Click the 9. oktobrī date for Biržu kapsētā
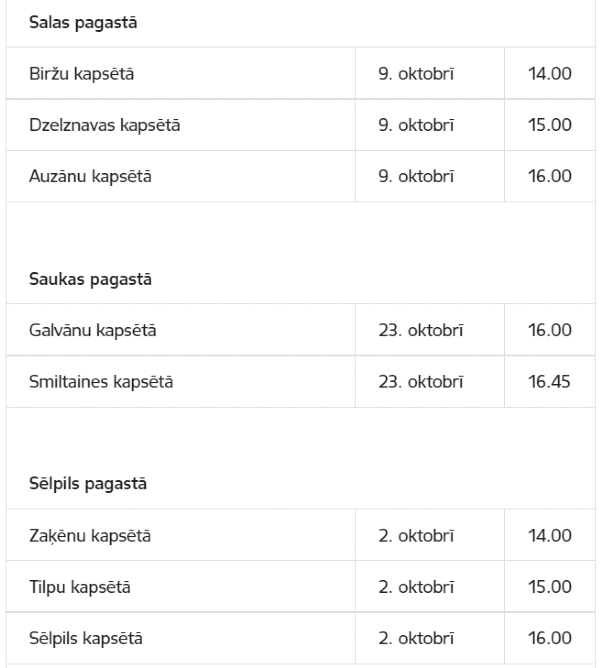This screenshot has width=600, height=668. (x=416, y=73)
